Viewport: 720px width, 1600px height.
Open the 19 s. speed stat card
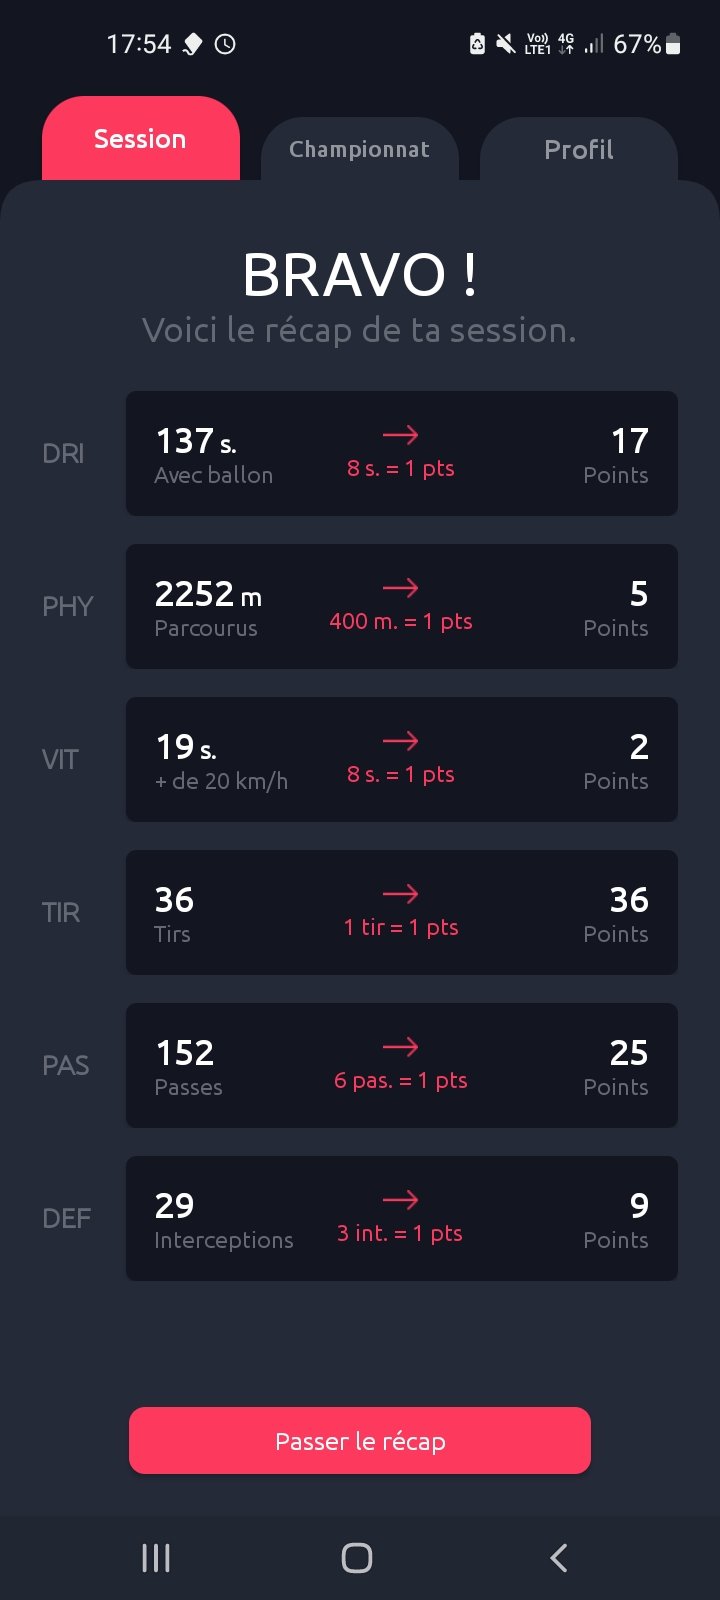401,759
